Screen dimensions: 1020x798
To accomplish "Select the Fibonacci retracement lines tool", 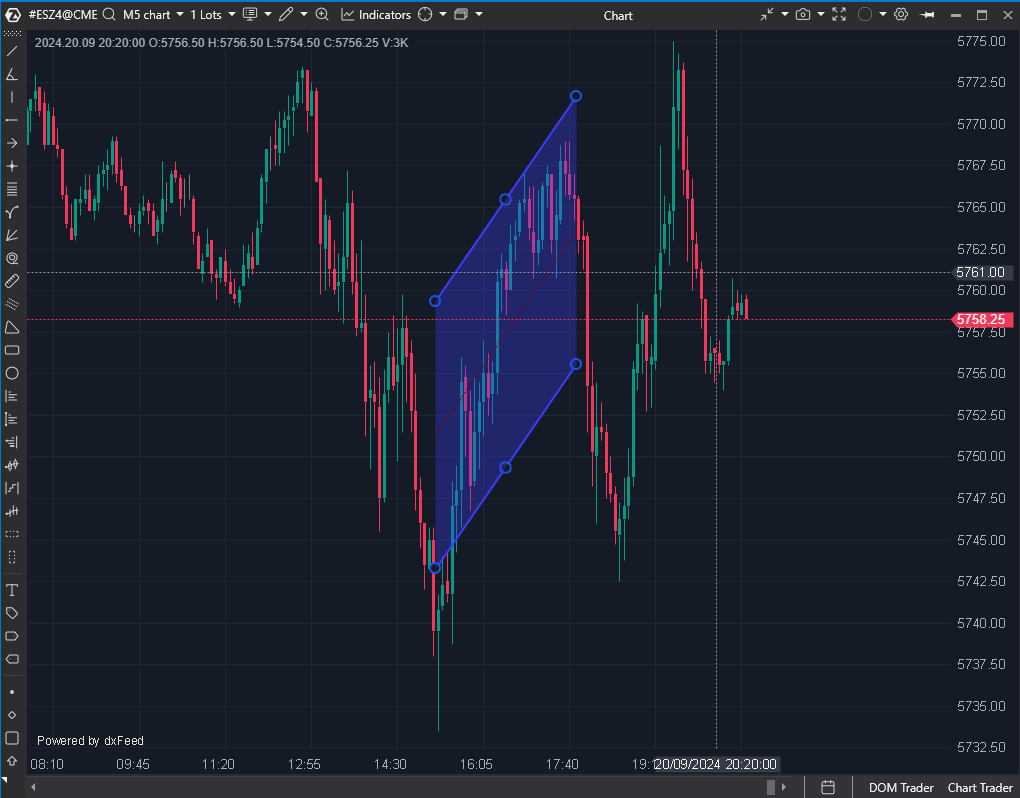I will tap(12, 189).
